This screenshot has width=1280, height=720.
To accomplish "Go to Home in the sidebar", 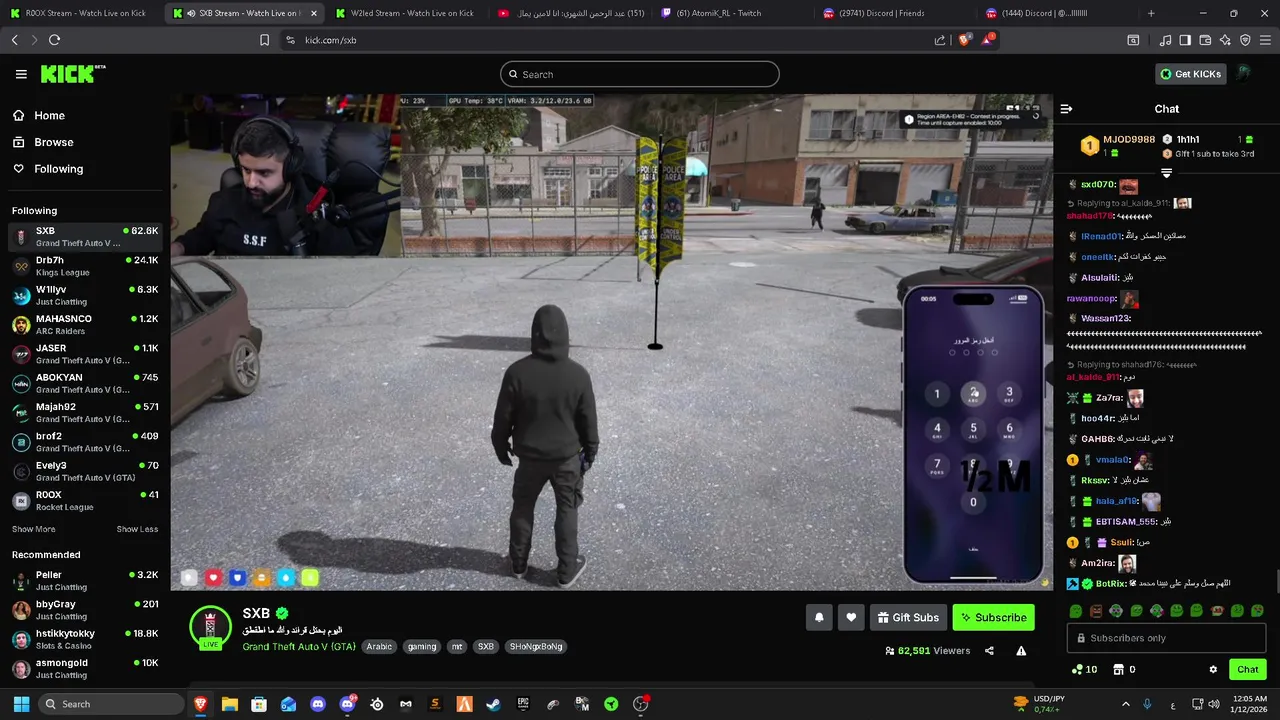I will [x=49, y=115].
